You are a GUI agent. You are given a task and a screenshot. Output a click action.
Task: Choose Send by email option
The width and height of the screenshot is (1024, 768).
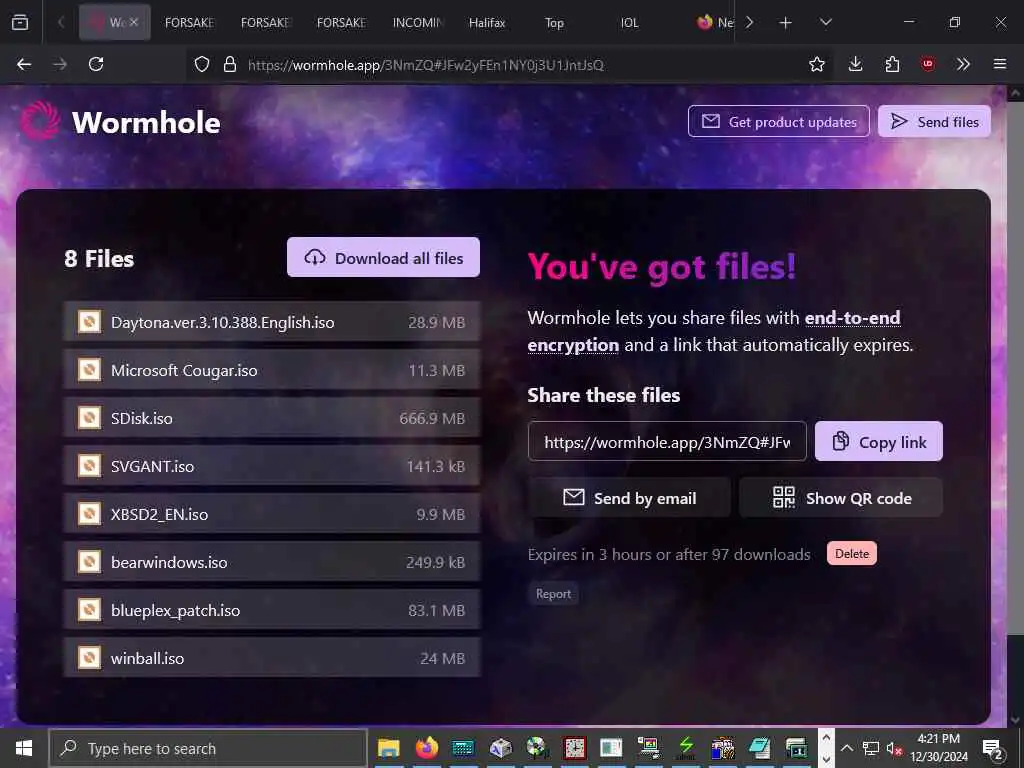(630, 498)
